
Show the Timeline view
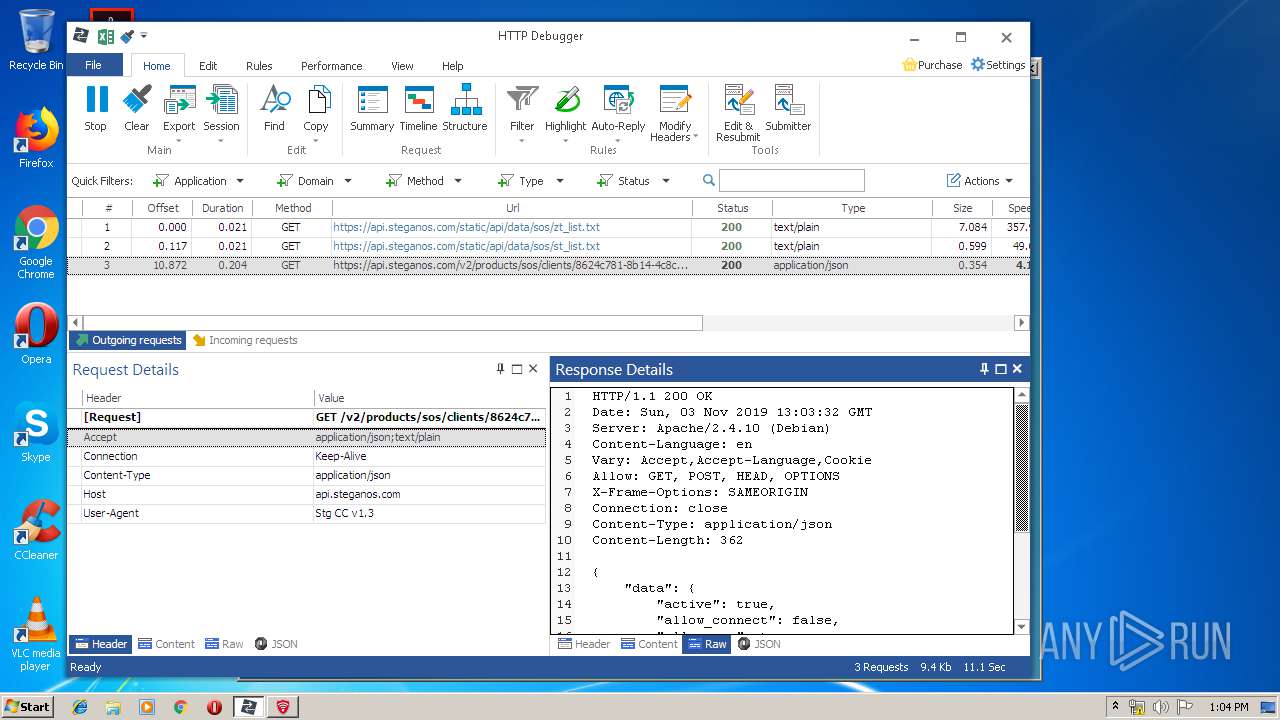tap(418, 108)
